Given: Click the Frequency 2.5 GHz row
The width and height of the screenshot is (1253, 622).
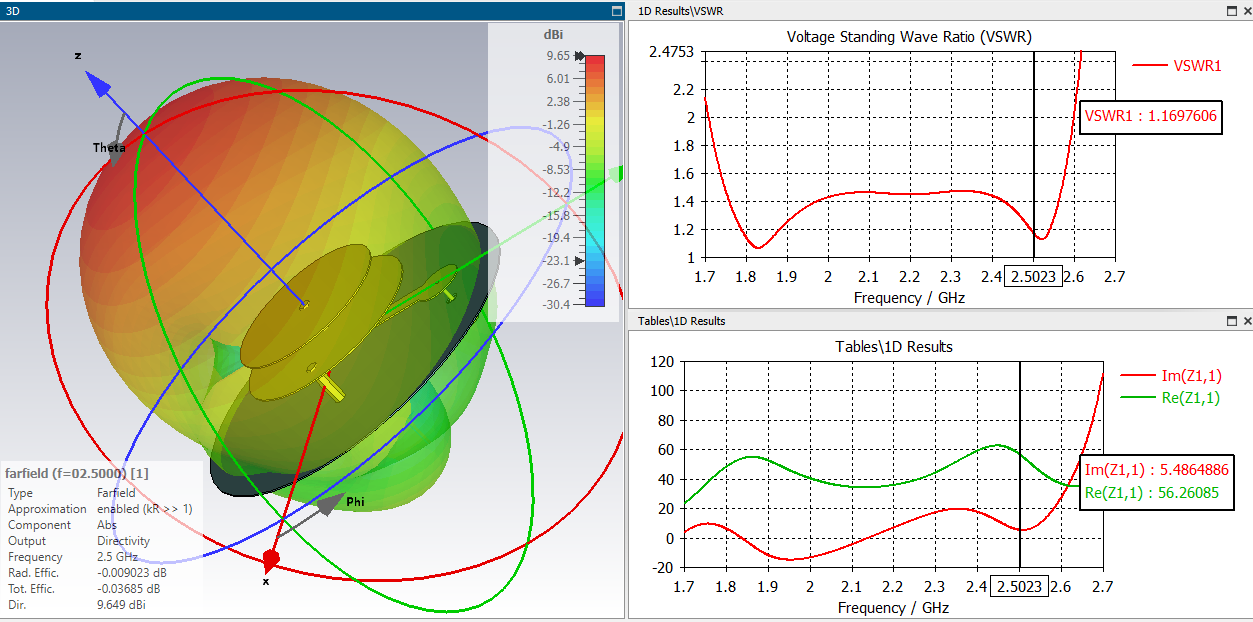Looking at the screenshot, I should coord(71,557).
